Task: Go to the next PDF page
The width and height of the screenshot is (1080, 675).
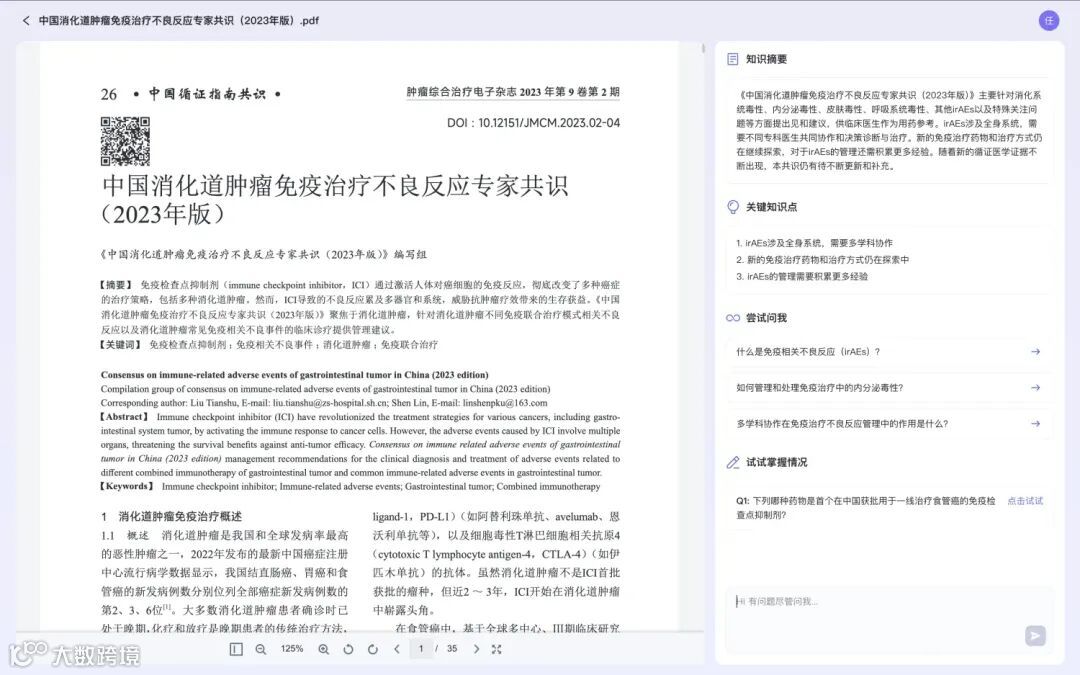Action: pos(476,649)
